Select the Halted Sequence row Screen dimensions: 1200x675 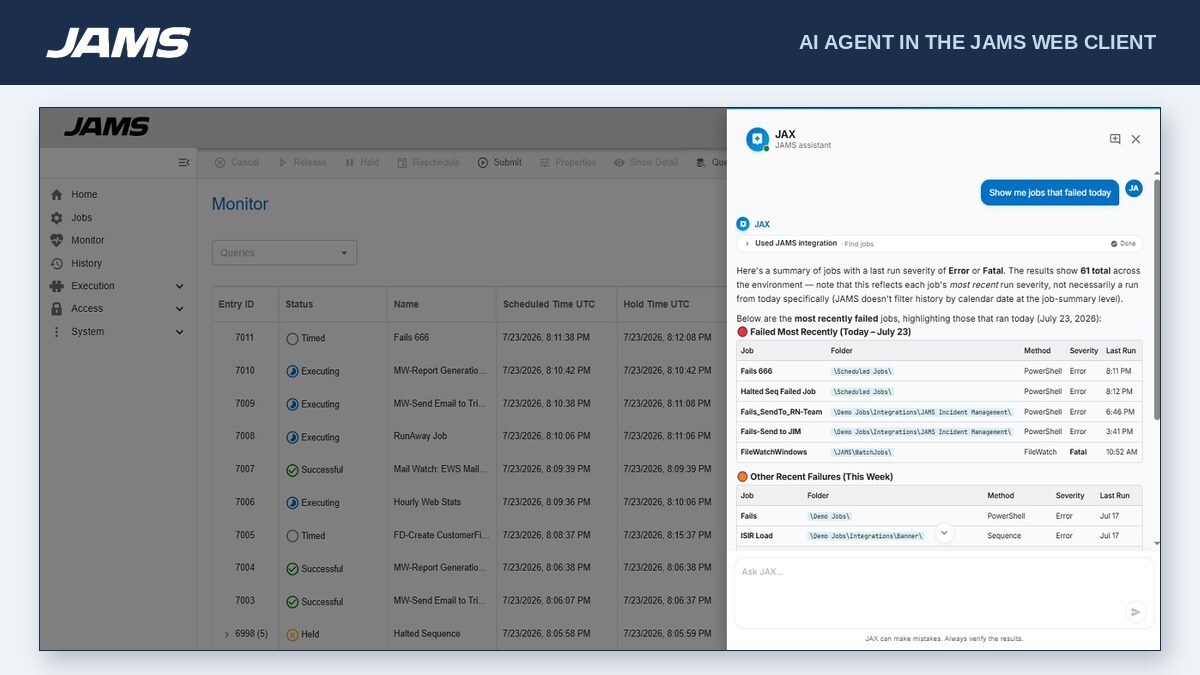click(x=470, y=634)
